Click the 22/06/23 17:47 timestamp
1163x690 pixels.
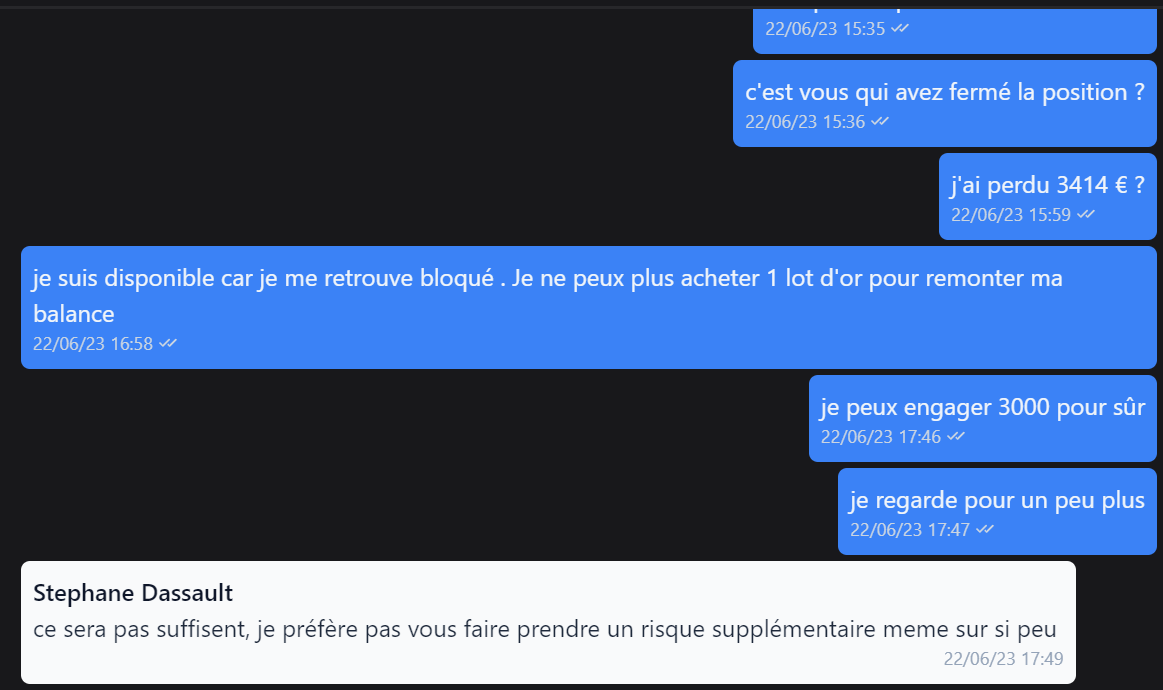(x=909, y=529)
